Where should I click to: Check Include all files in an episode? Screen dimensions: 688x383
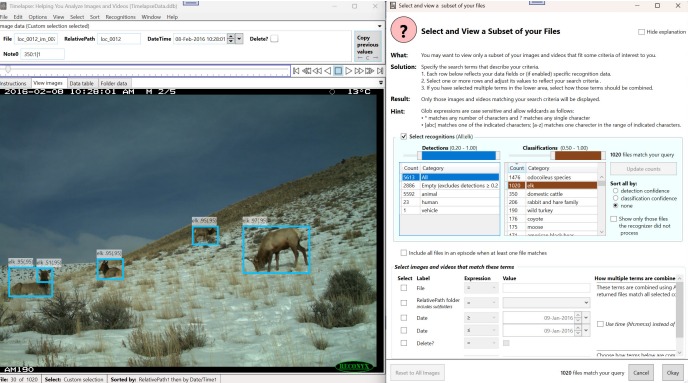coord(404,253)
